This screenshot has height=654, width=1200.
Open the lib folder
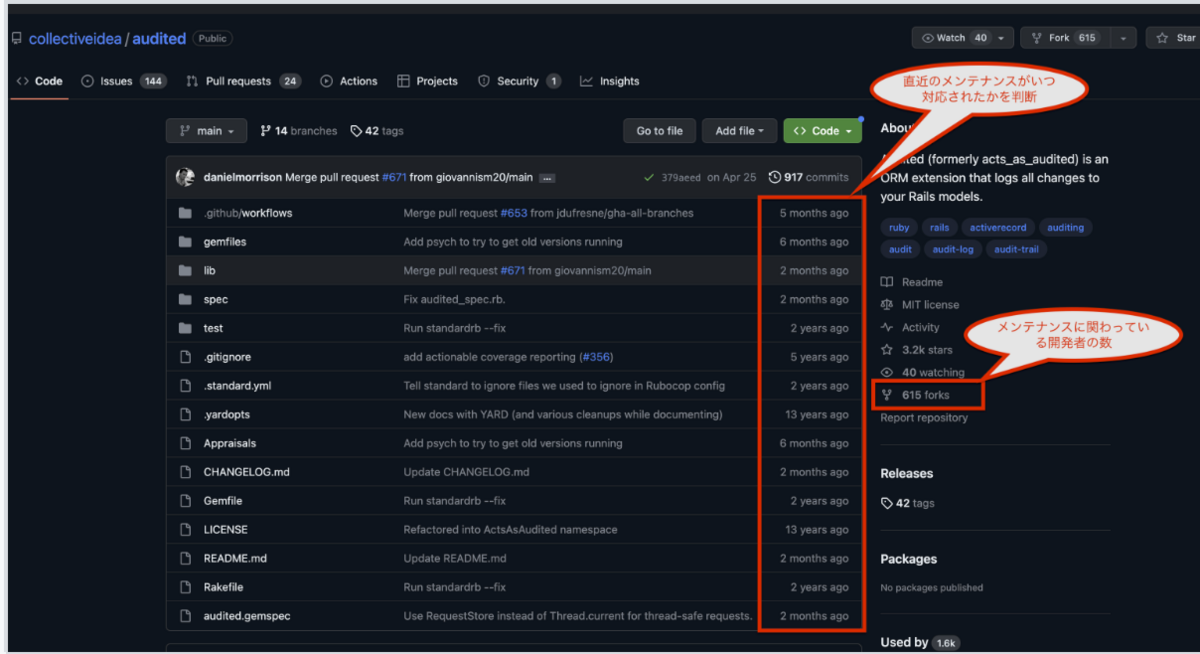pos(209,270)
